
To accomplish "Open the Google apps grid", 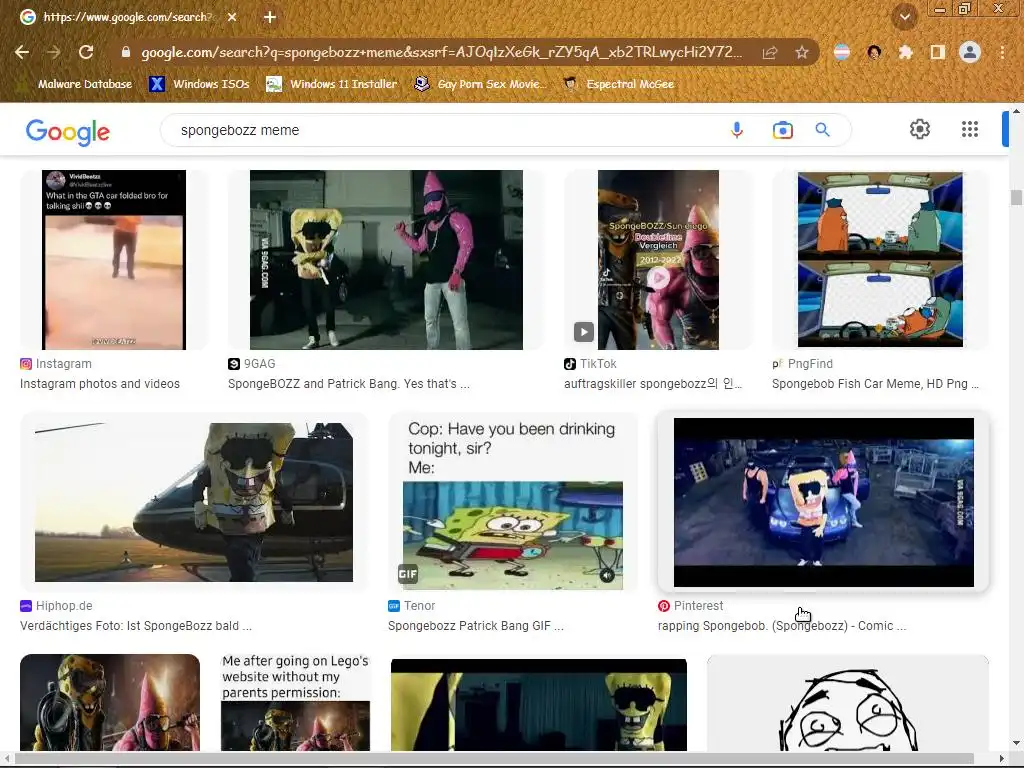I will point(970,129).
